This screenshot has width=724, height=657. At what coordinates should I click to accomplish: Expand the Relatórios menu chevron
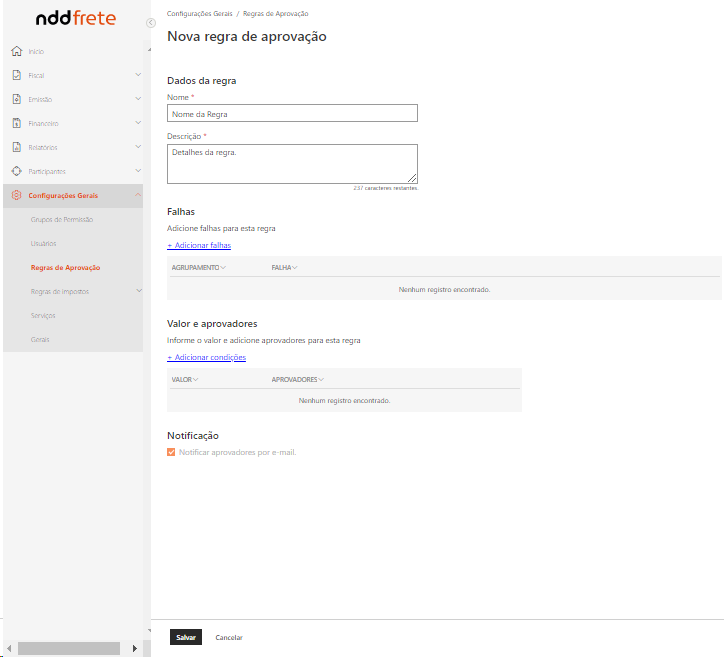pyautogui.click(x=138, y=147)
